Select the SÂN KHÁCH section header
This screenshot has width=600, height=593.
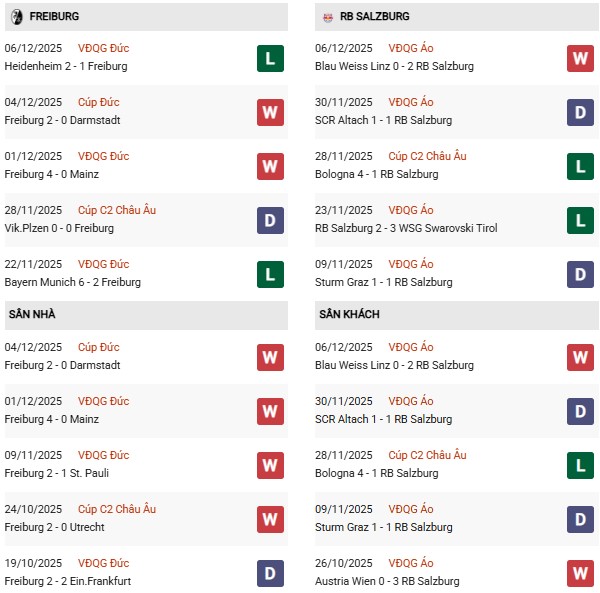349,315
